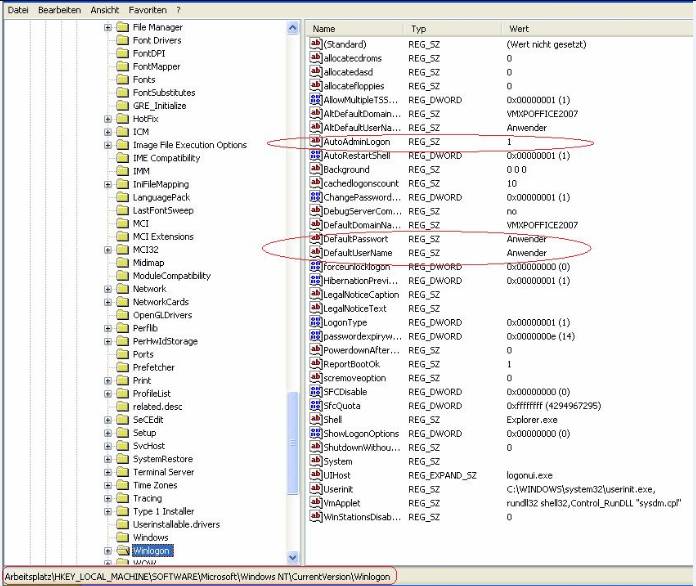Open the Datei menu
This screenshot has width=696, height=586.
17,9
